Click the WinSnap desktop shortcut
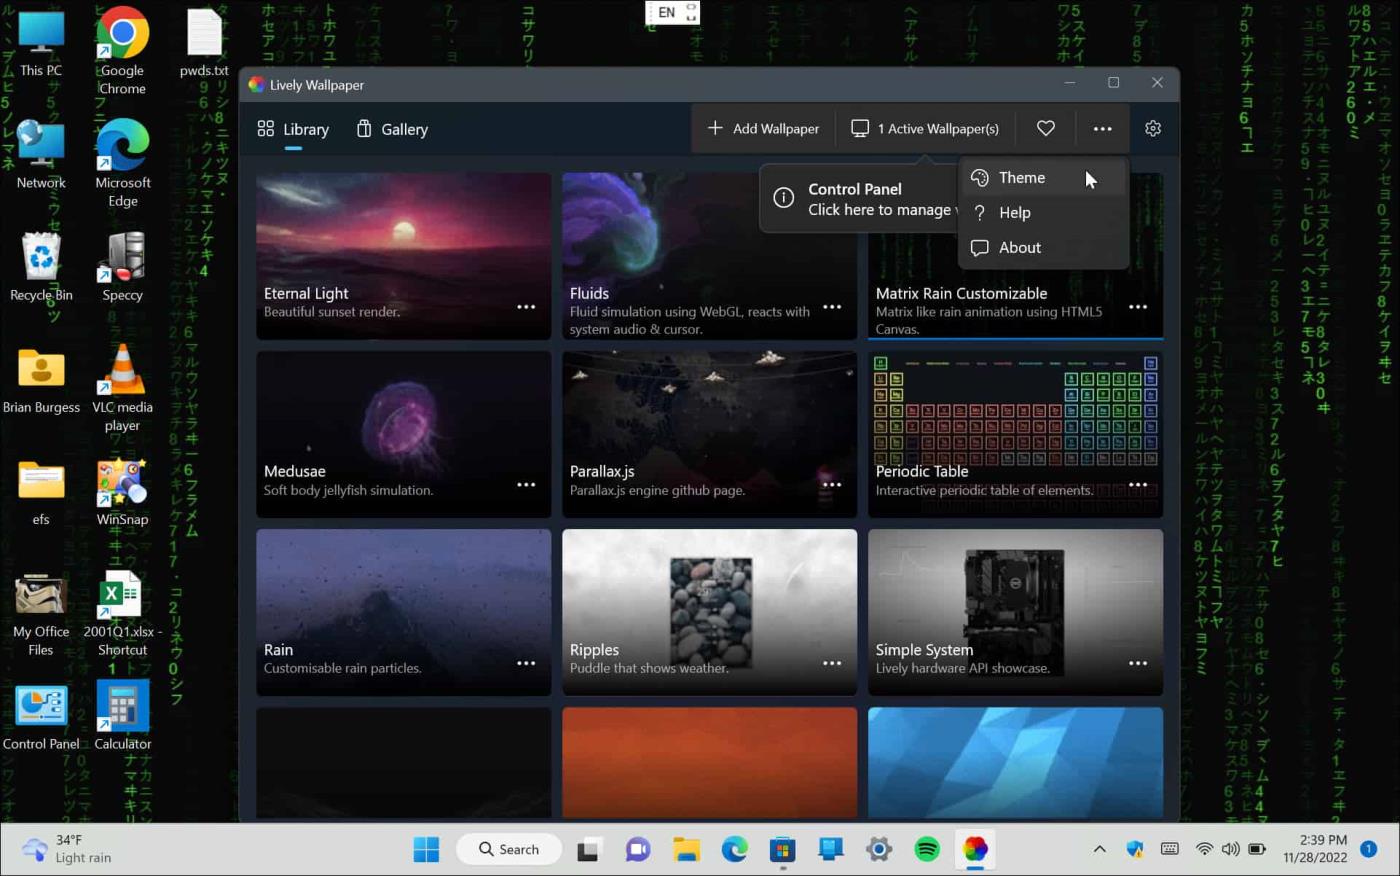This screenshot has height=876, width=1400. pos(122,493)
